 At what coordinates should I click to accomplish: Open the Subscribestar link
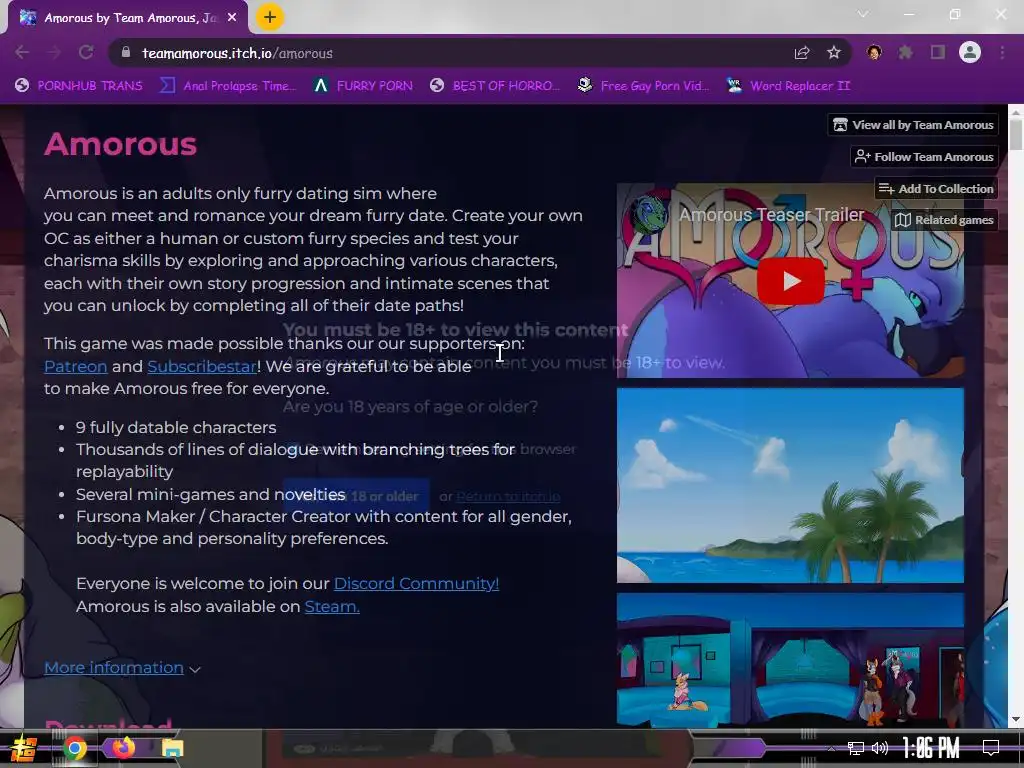[x=202, y=366]
